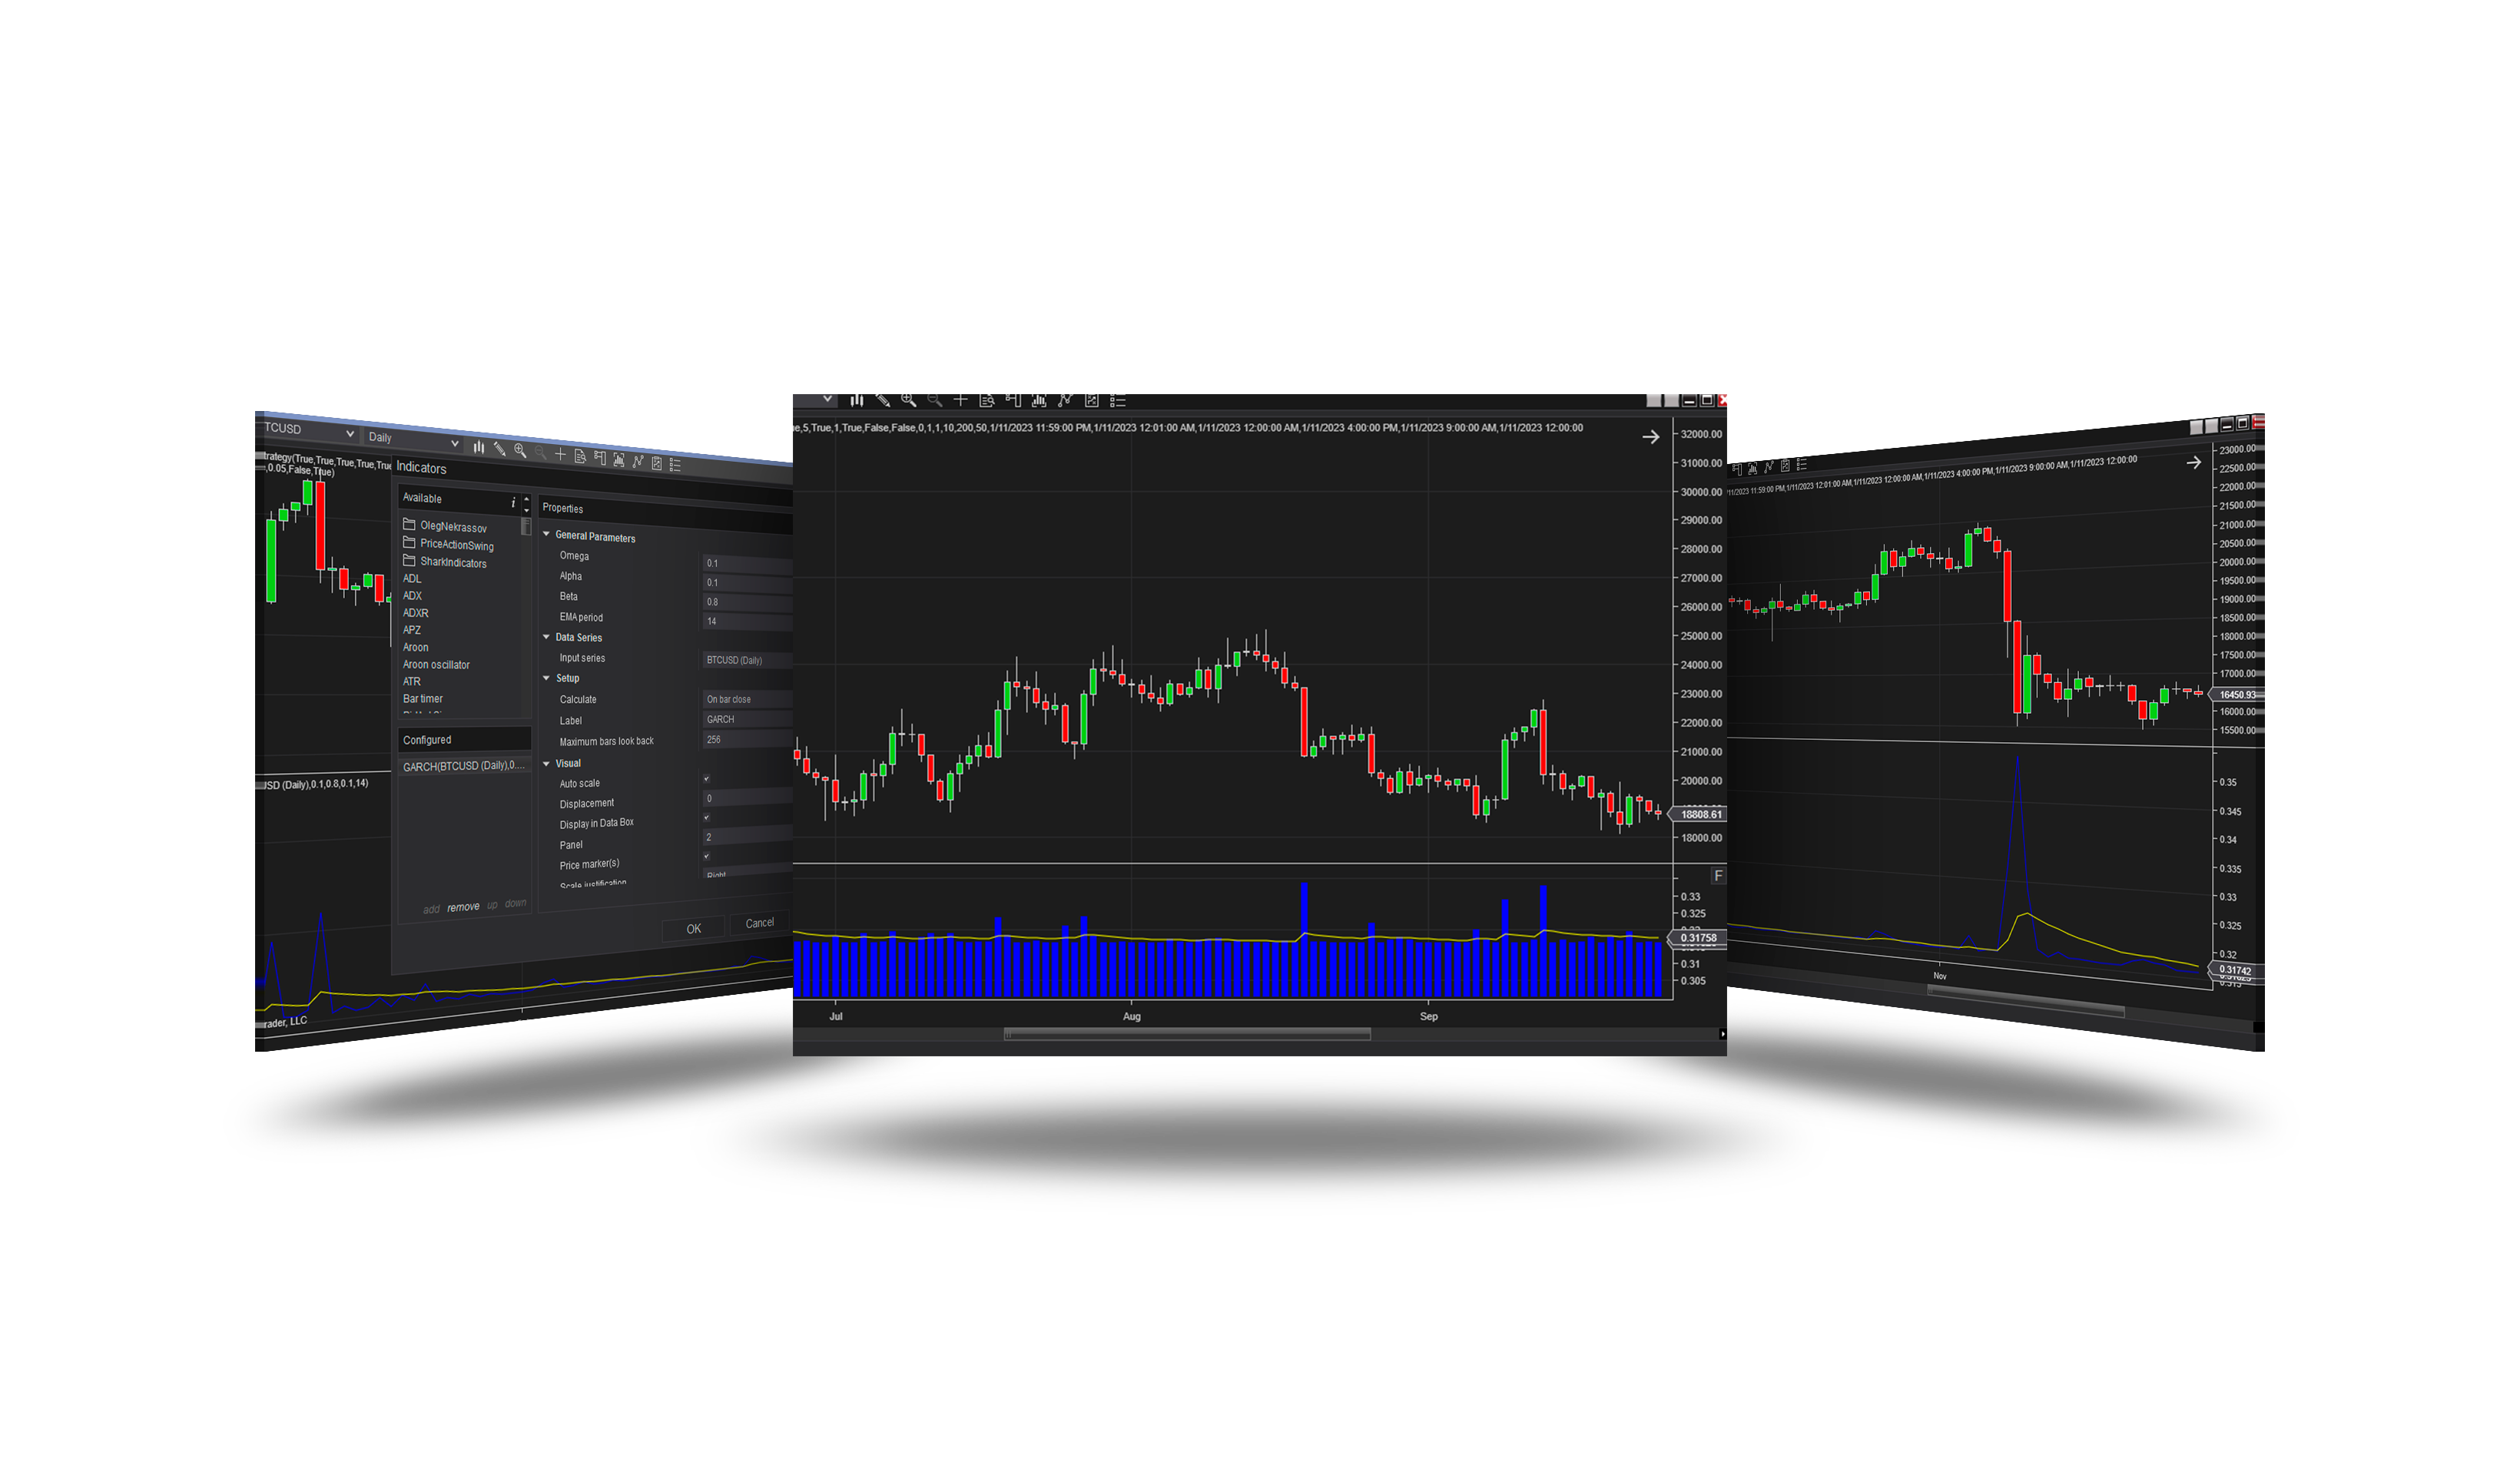Click the right arrow at top of center chart

point(1650,437)
